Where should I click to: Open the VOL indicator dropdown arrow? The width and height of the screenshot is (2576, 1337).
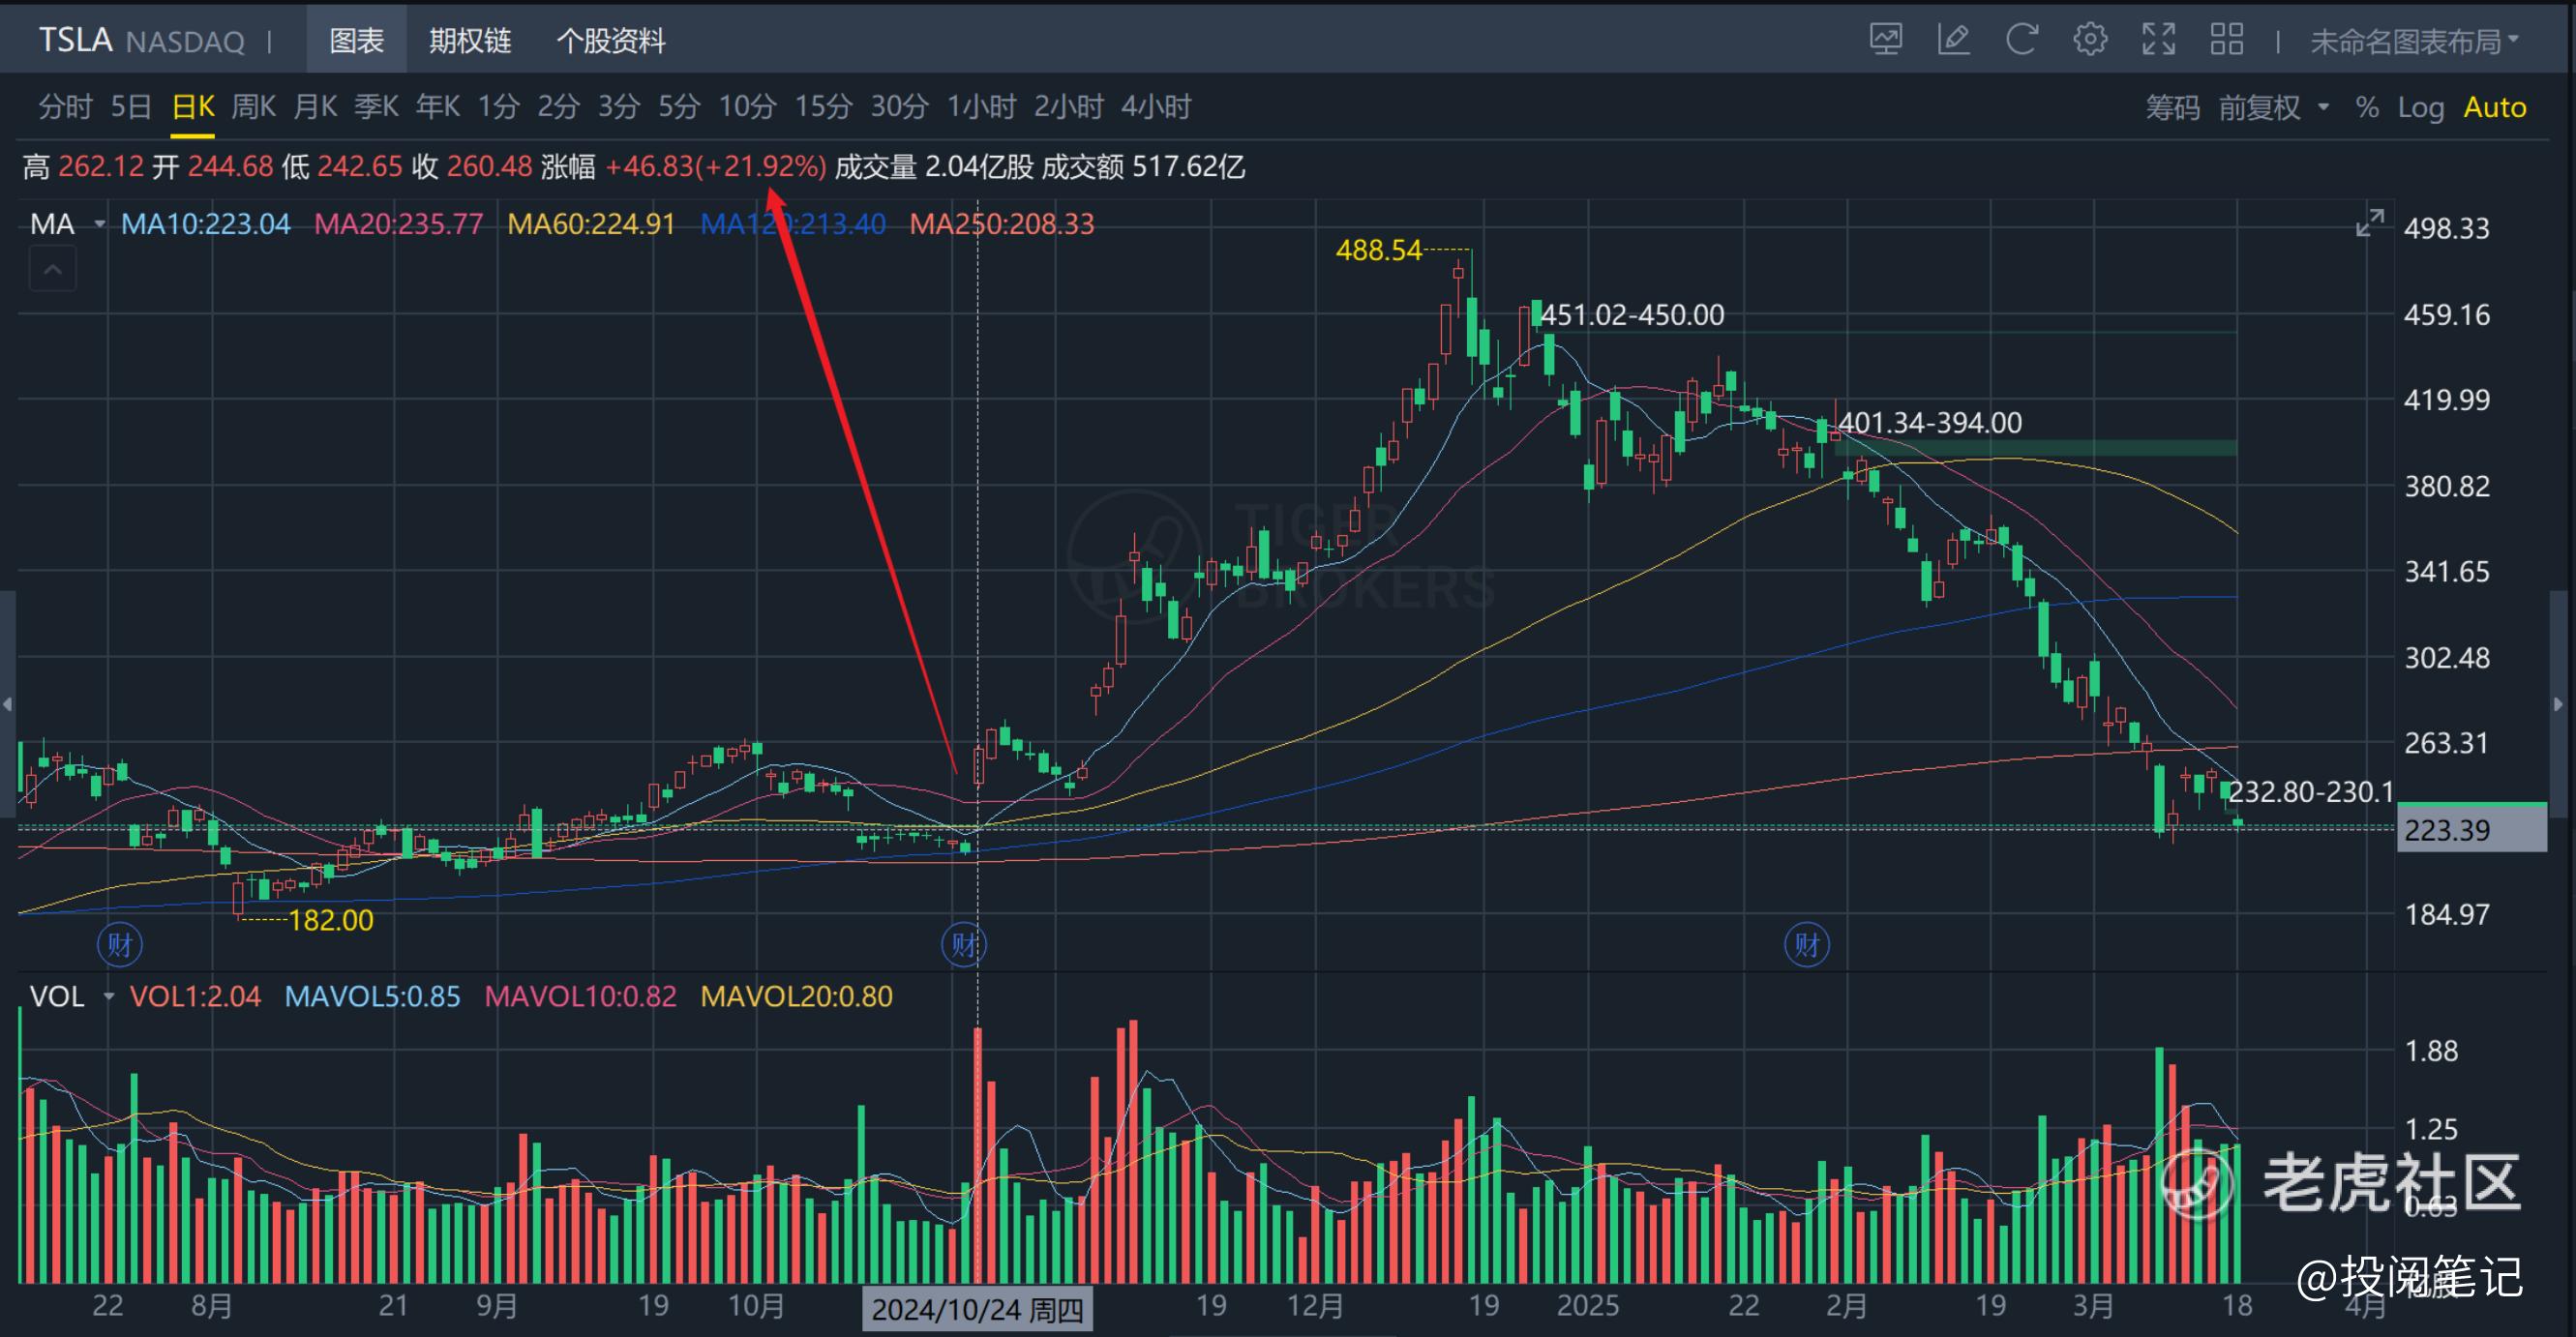point(108,997)
